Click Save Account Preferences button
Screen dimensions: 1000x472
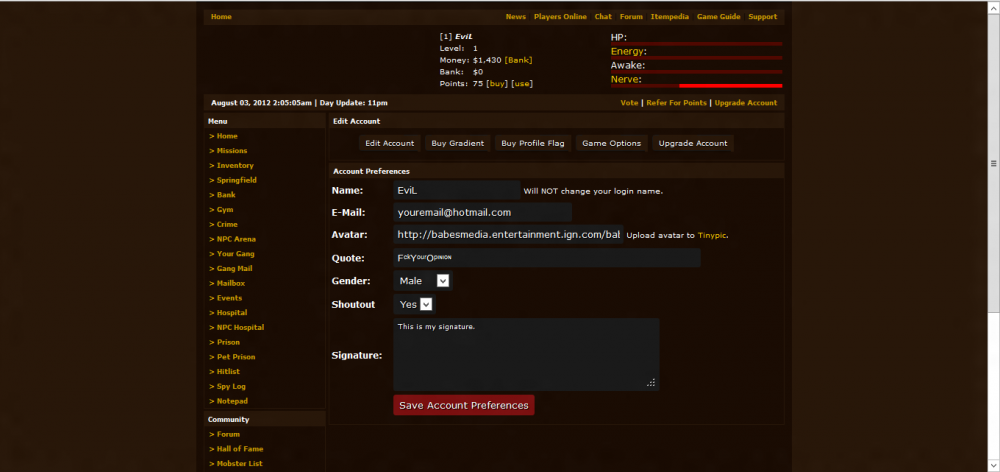463,405
